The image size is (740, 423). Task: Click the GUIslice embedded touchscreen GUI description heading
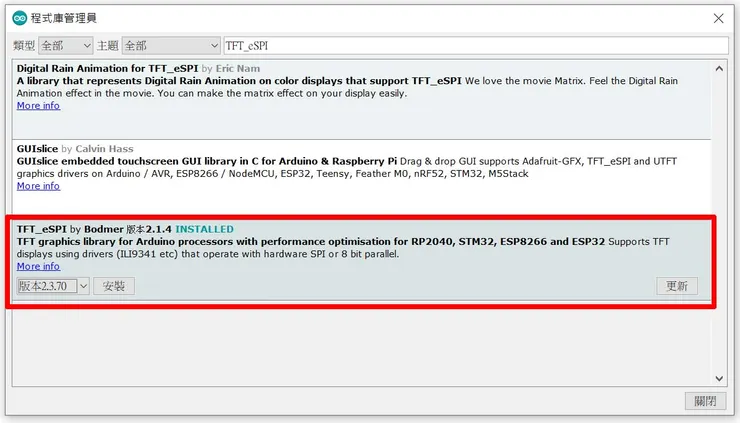pos(207,161)
